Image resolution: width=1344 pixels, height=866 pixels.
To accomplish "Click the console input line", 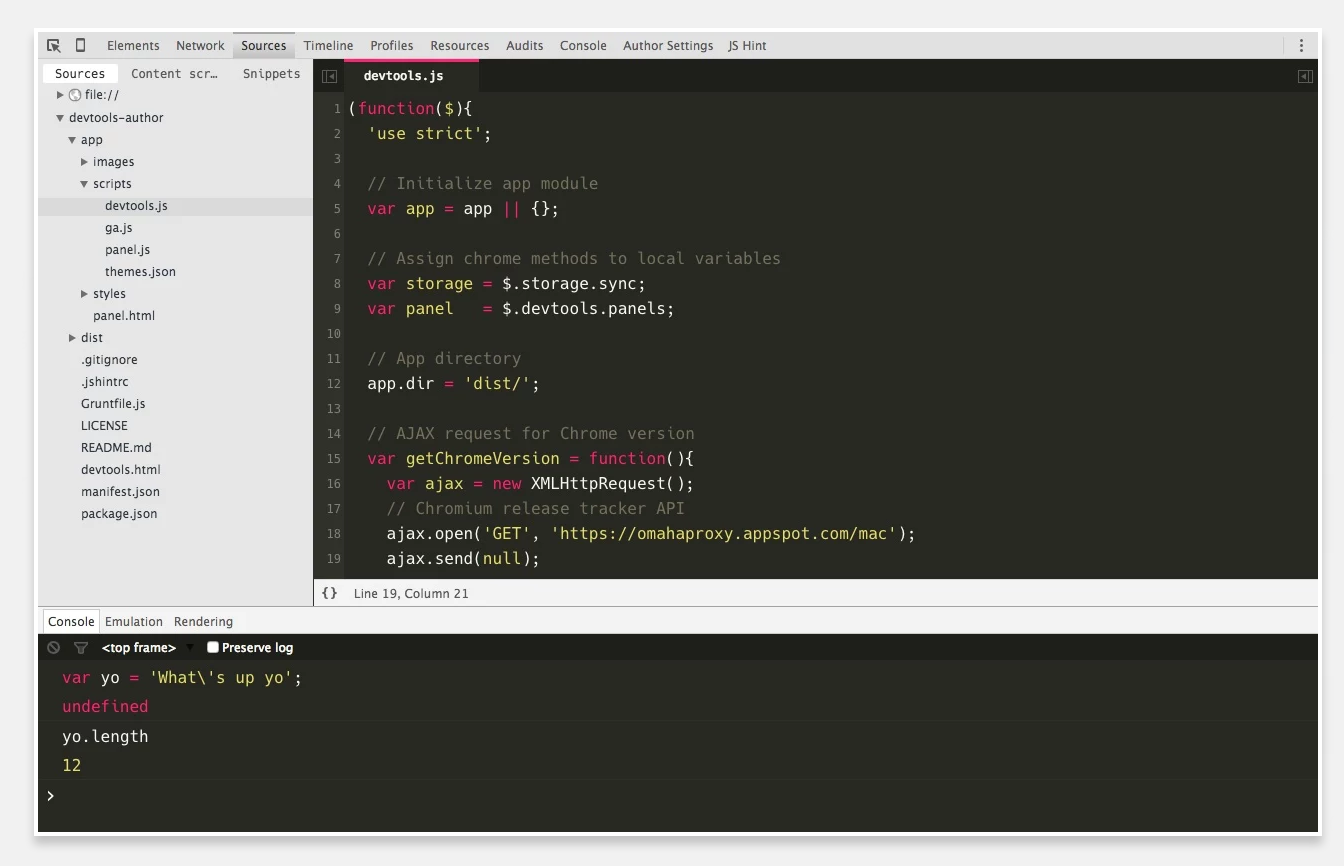I will (680, 796).
